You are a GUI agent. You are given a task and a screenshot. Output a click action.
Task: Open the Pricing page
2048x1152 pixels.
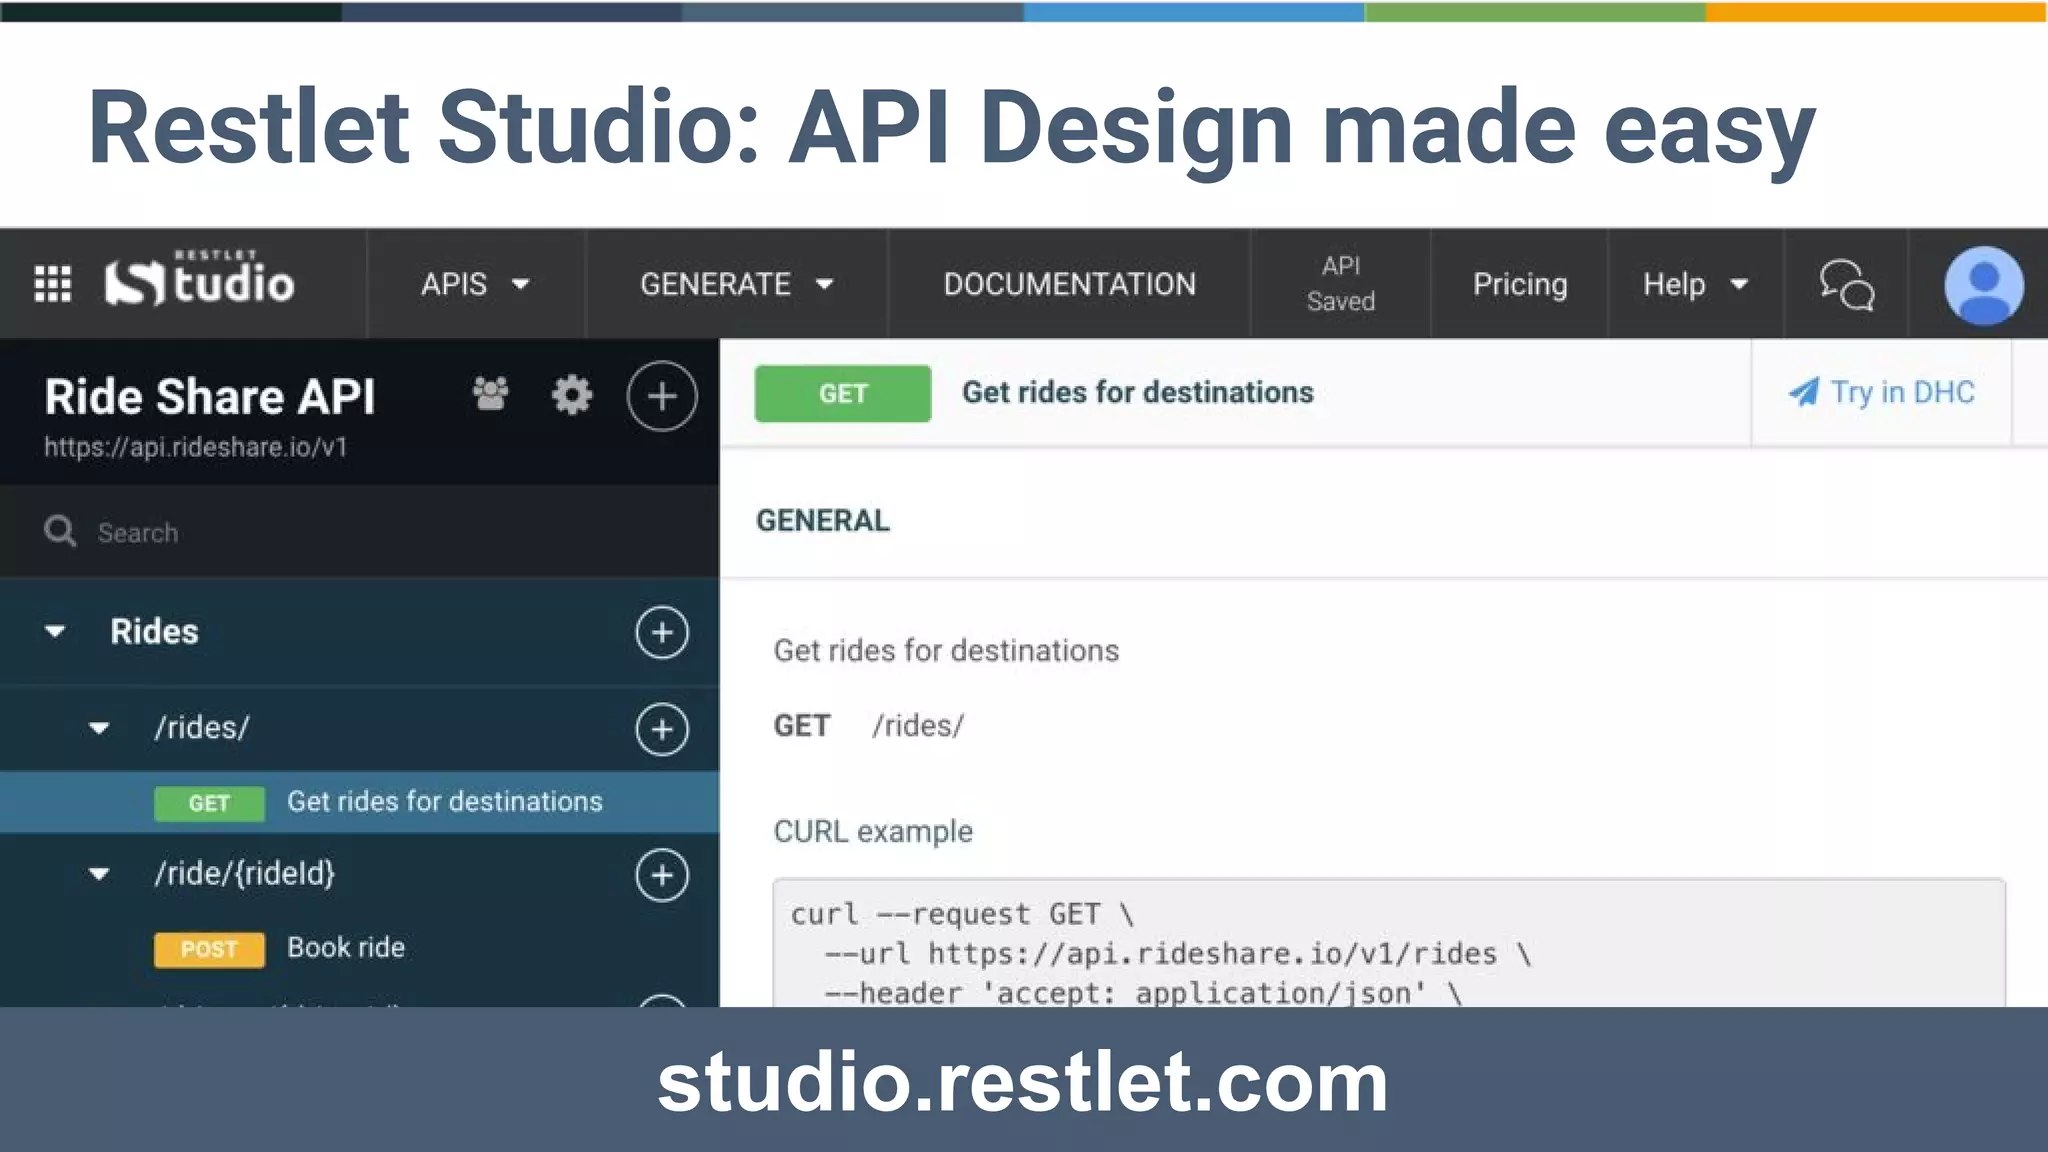tap(1519, 284)
